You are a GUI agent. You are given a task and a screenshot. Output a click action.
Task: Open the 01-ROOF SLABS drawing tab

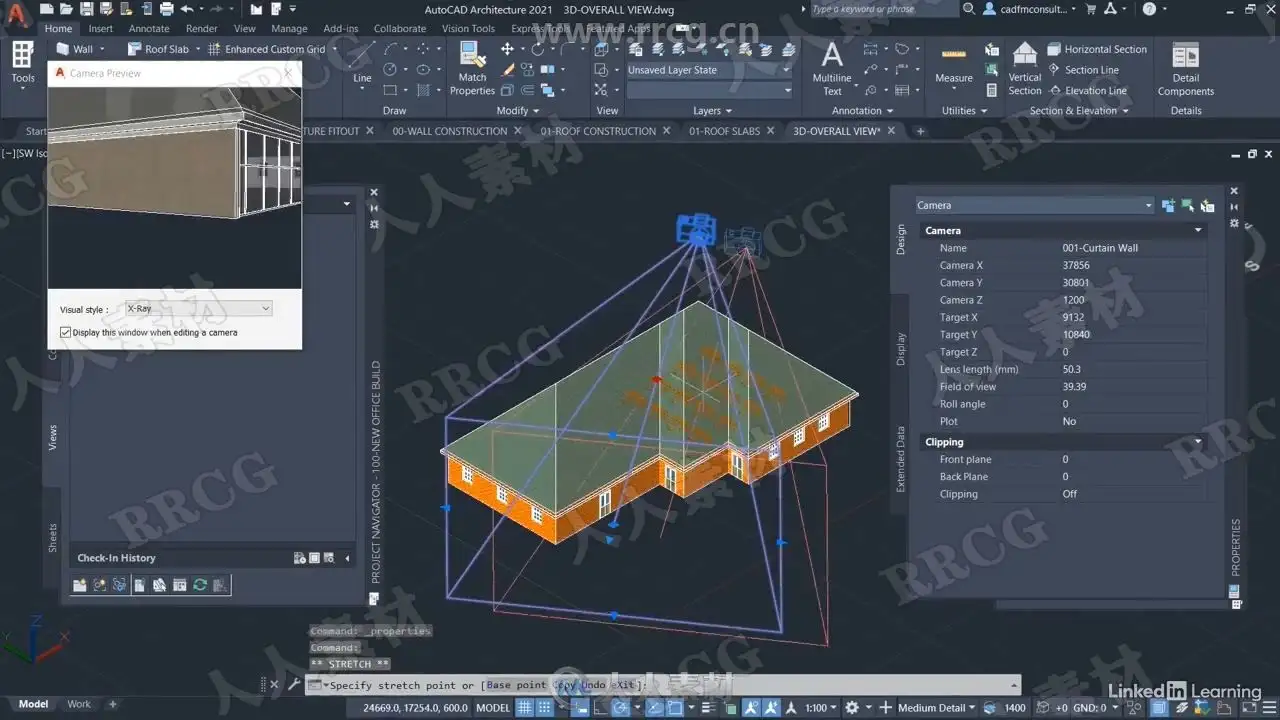pyautogui.click(x=724, y=131)
